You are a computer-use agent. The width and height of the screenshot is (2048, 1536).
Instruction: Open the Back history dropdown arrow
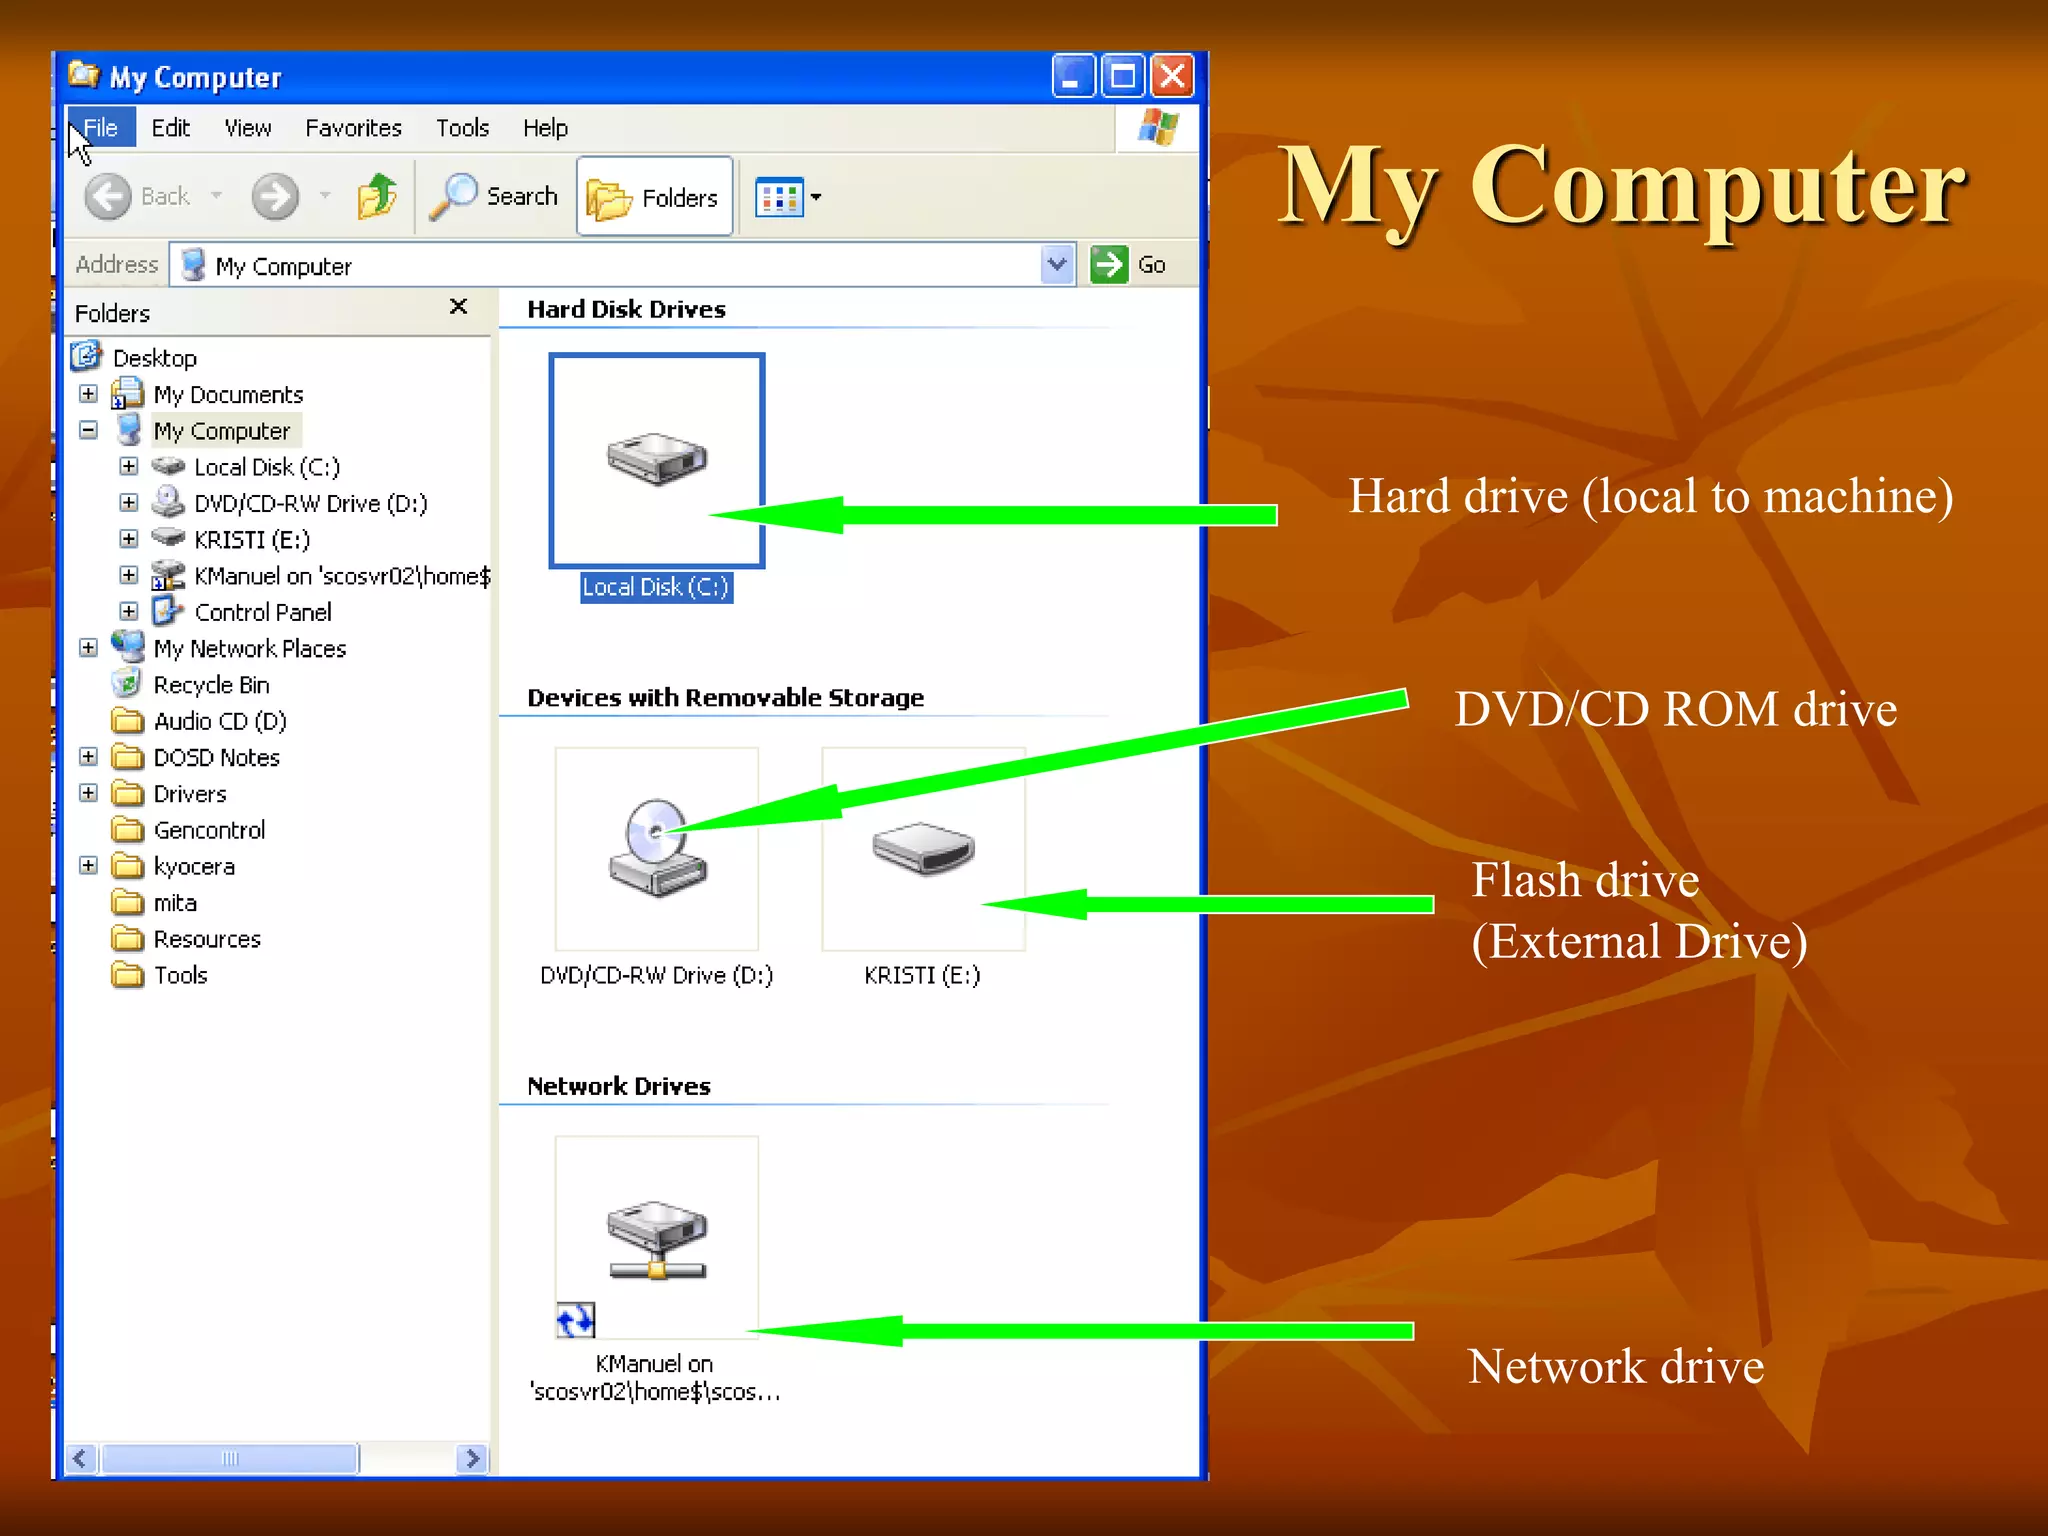(x=216, y=196)
